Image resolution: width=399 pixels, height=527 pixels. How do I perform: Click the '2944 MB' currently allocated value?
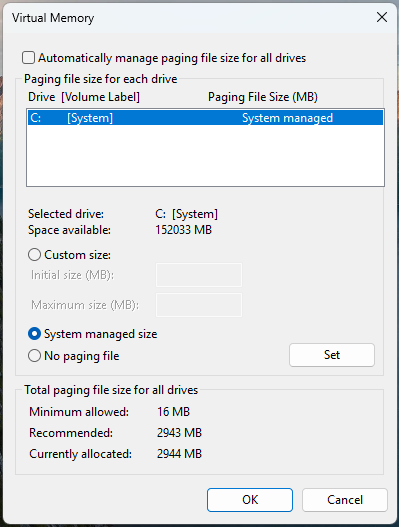click(x=179, y=454)
